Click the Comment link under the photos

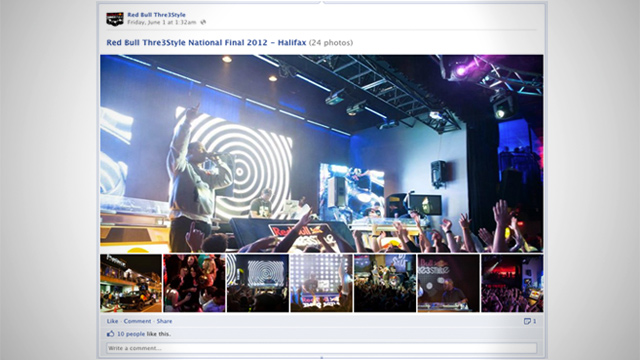137,321
